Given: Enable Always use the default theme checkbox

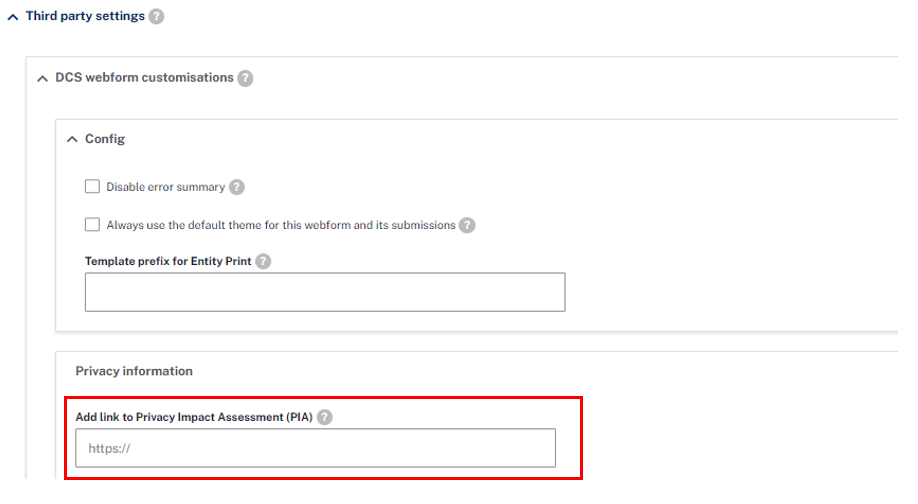Looking at the screenshot, I should 93,225.
